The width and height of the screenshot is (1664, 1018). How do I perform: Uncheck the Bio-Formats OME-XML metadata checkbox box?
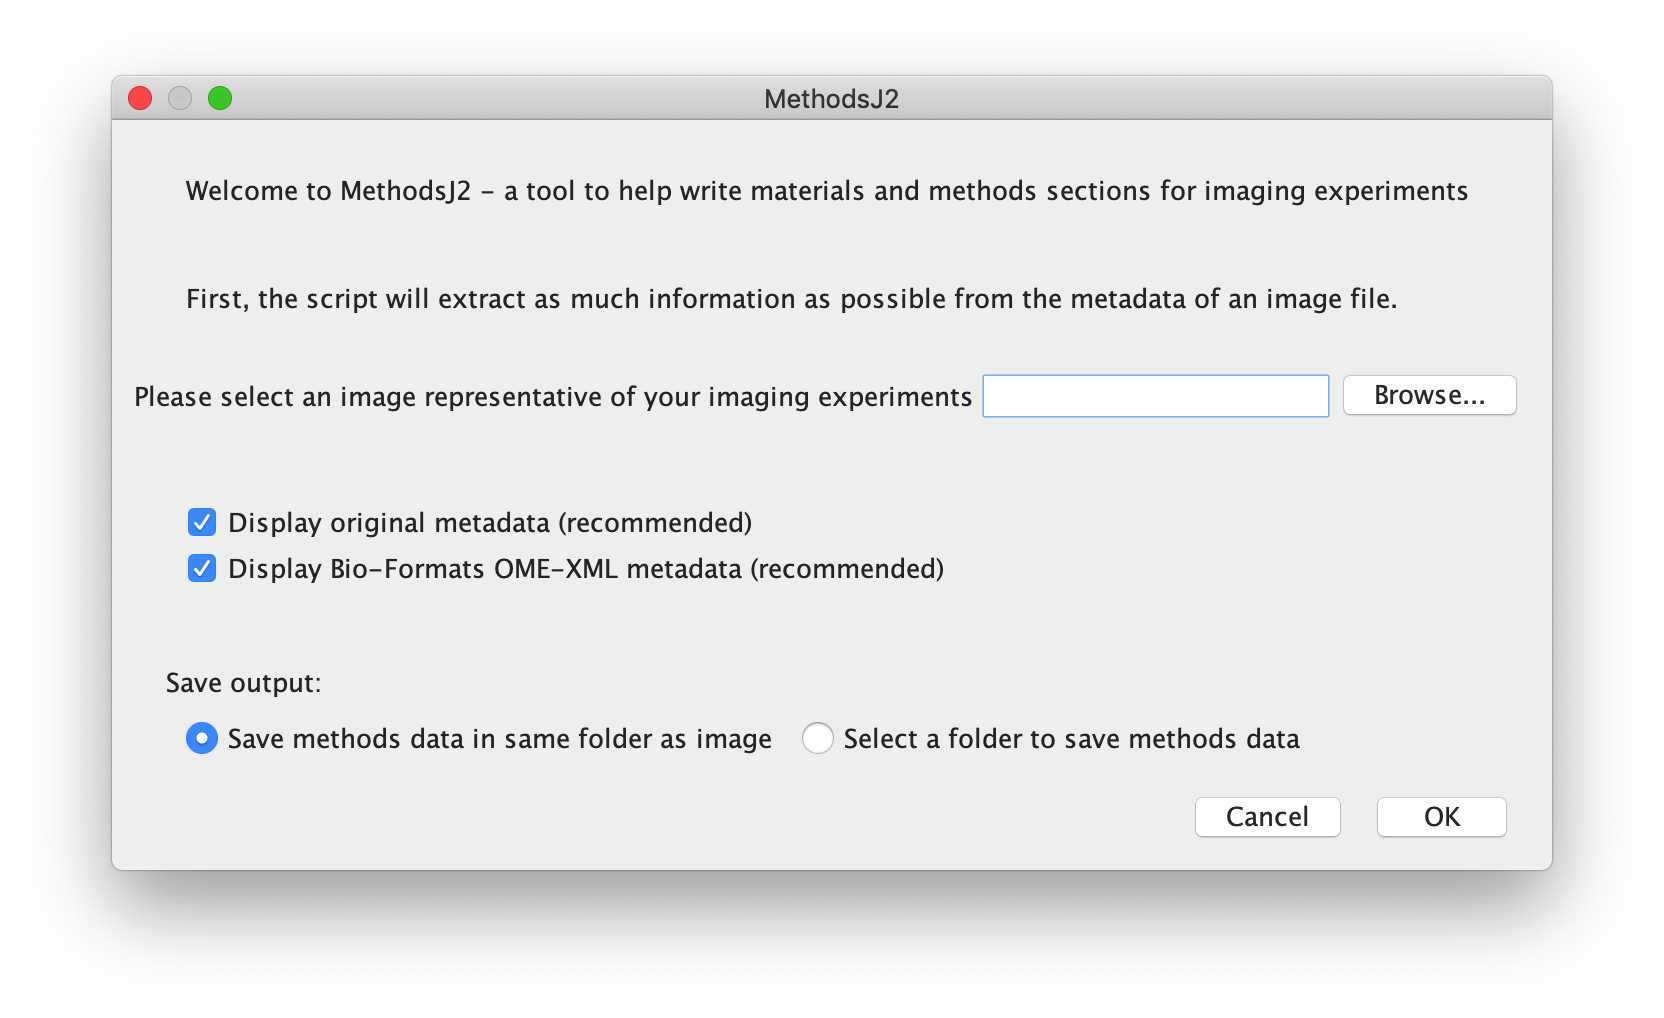pyautogui.click(x=202, y=568)
